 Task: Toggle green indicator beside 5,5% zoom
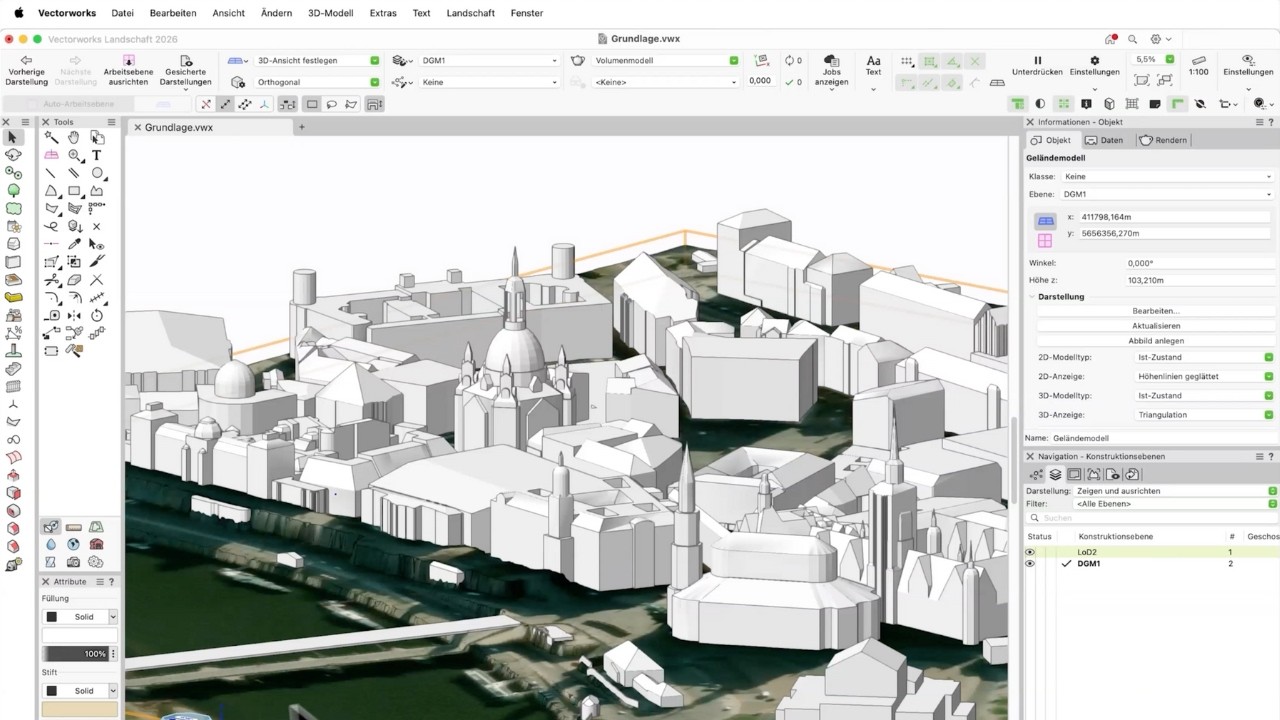click(x=1169, y=60)
